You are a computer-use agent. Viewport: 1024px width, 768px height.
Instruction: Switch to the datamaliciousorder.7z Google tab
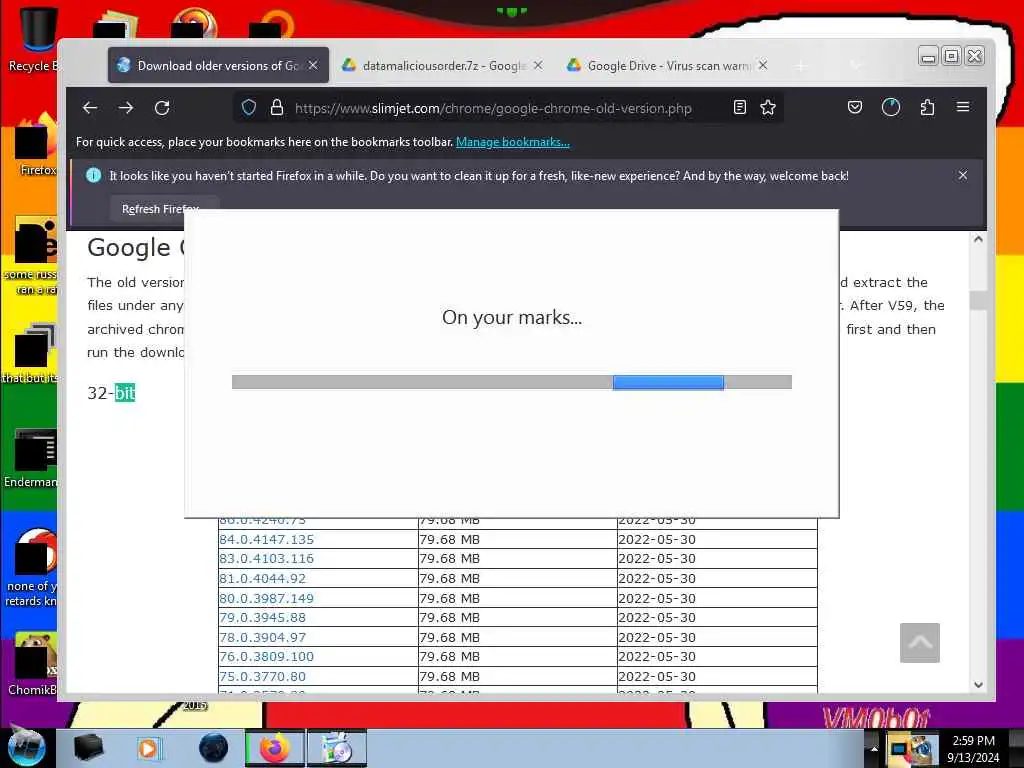pyautogui.click(x=443, y=65)
